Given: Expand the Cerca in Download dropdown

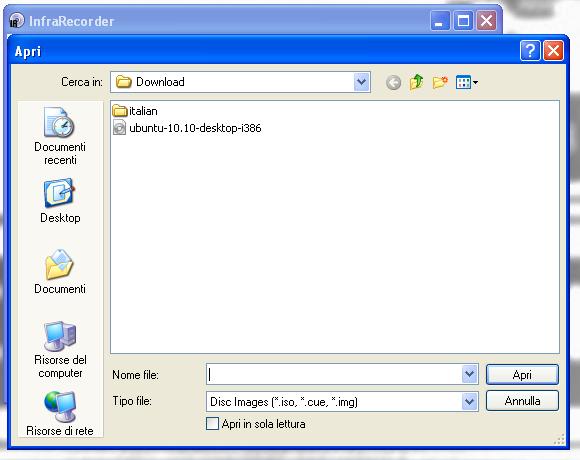Looking at the screenshot, I should (361, 82).
